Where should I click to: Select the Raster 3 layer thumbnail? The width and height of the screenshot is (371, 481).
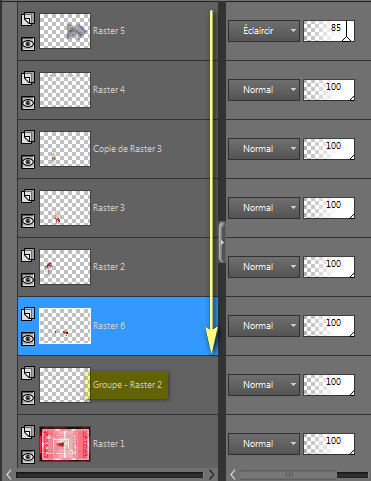(x=65, y=208)
